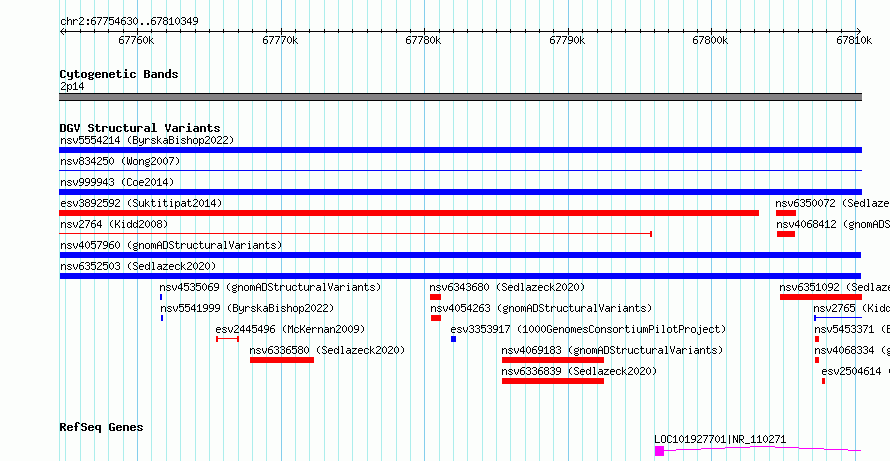This screenshot has width=890, height=461.
Task: Click the nsv4535069 (gnomADStructuralVariants) label
Action: coord(271,287)
